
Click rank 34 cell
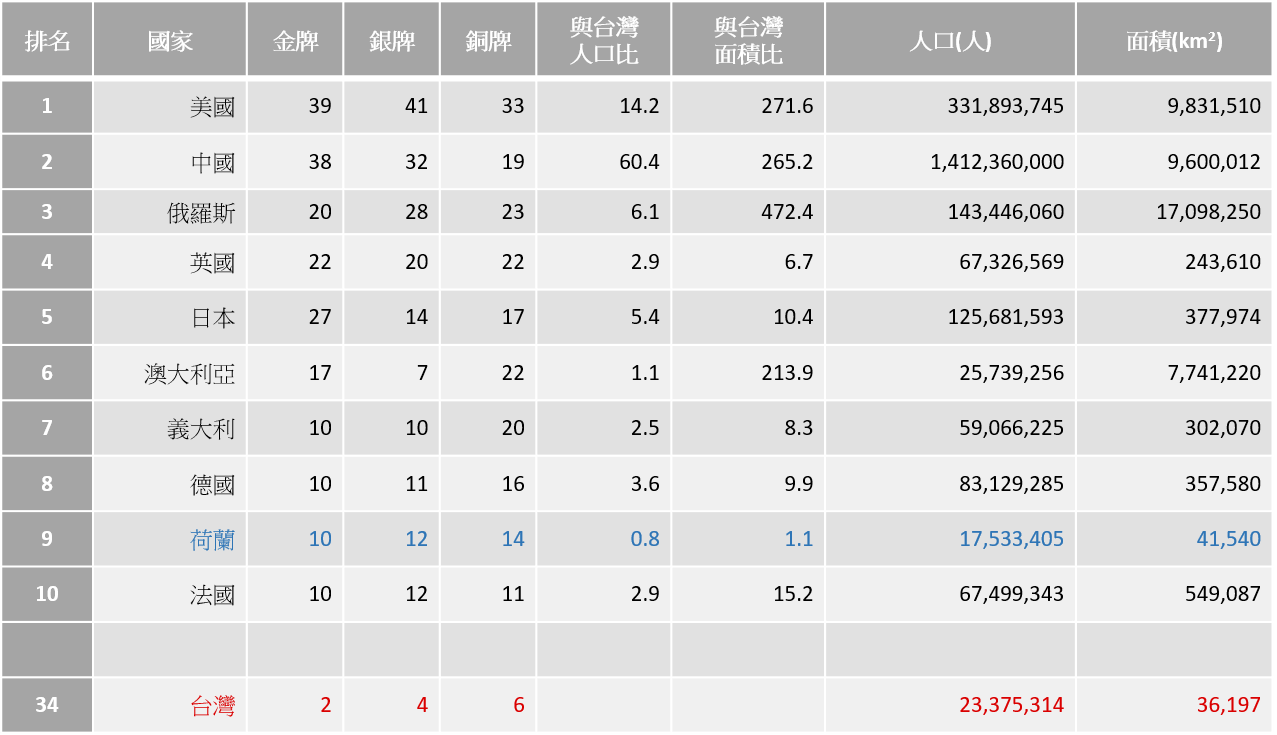(47, 706)
